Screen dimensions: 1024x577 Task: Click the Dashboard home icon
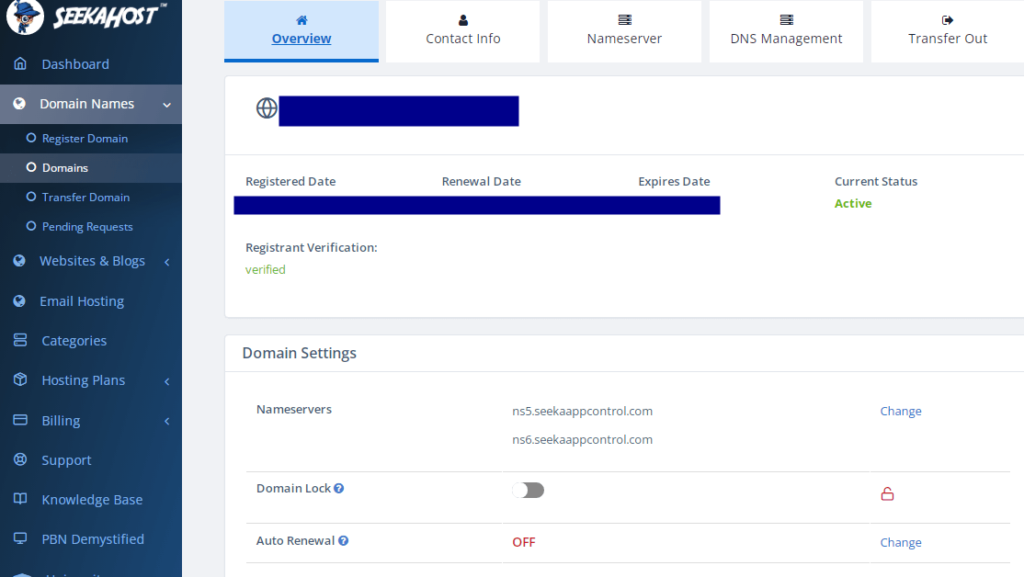[20, 63]
